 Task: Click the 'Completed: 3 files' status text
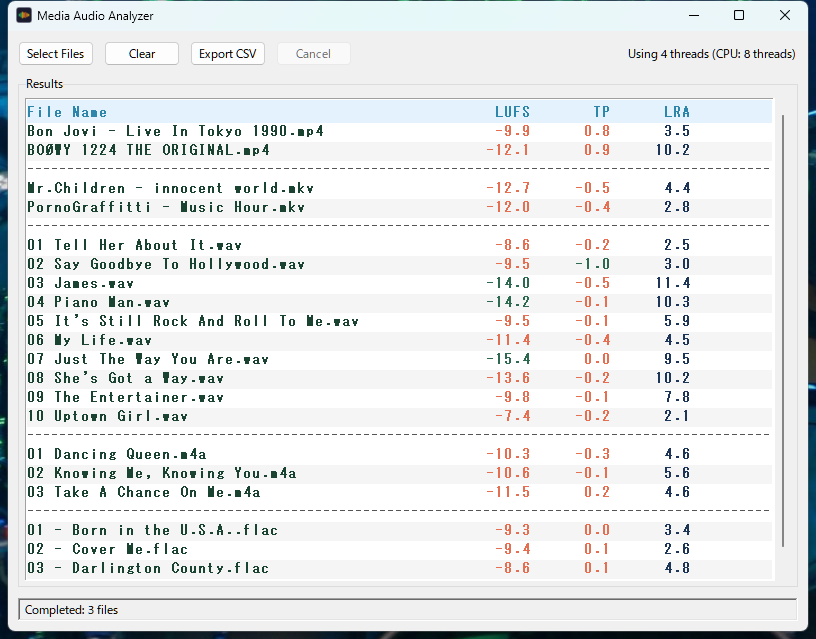tap(72, 609)
